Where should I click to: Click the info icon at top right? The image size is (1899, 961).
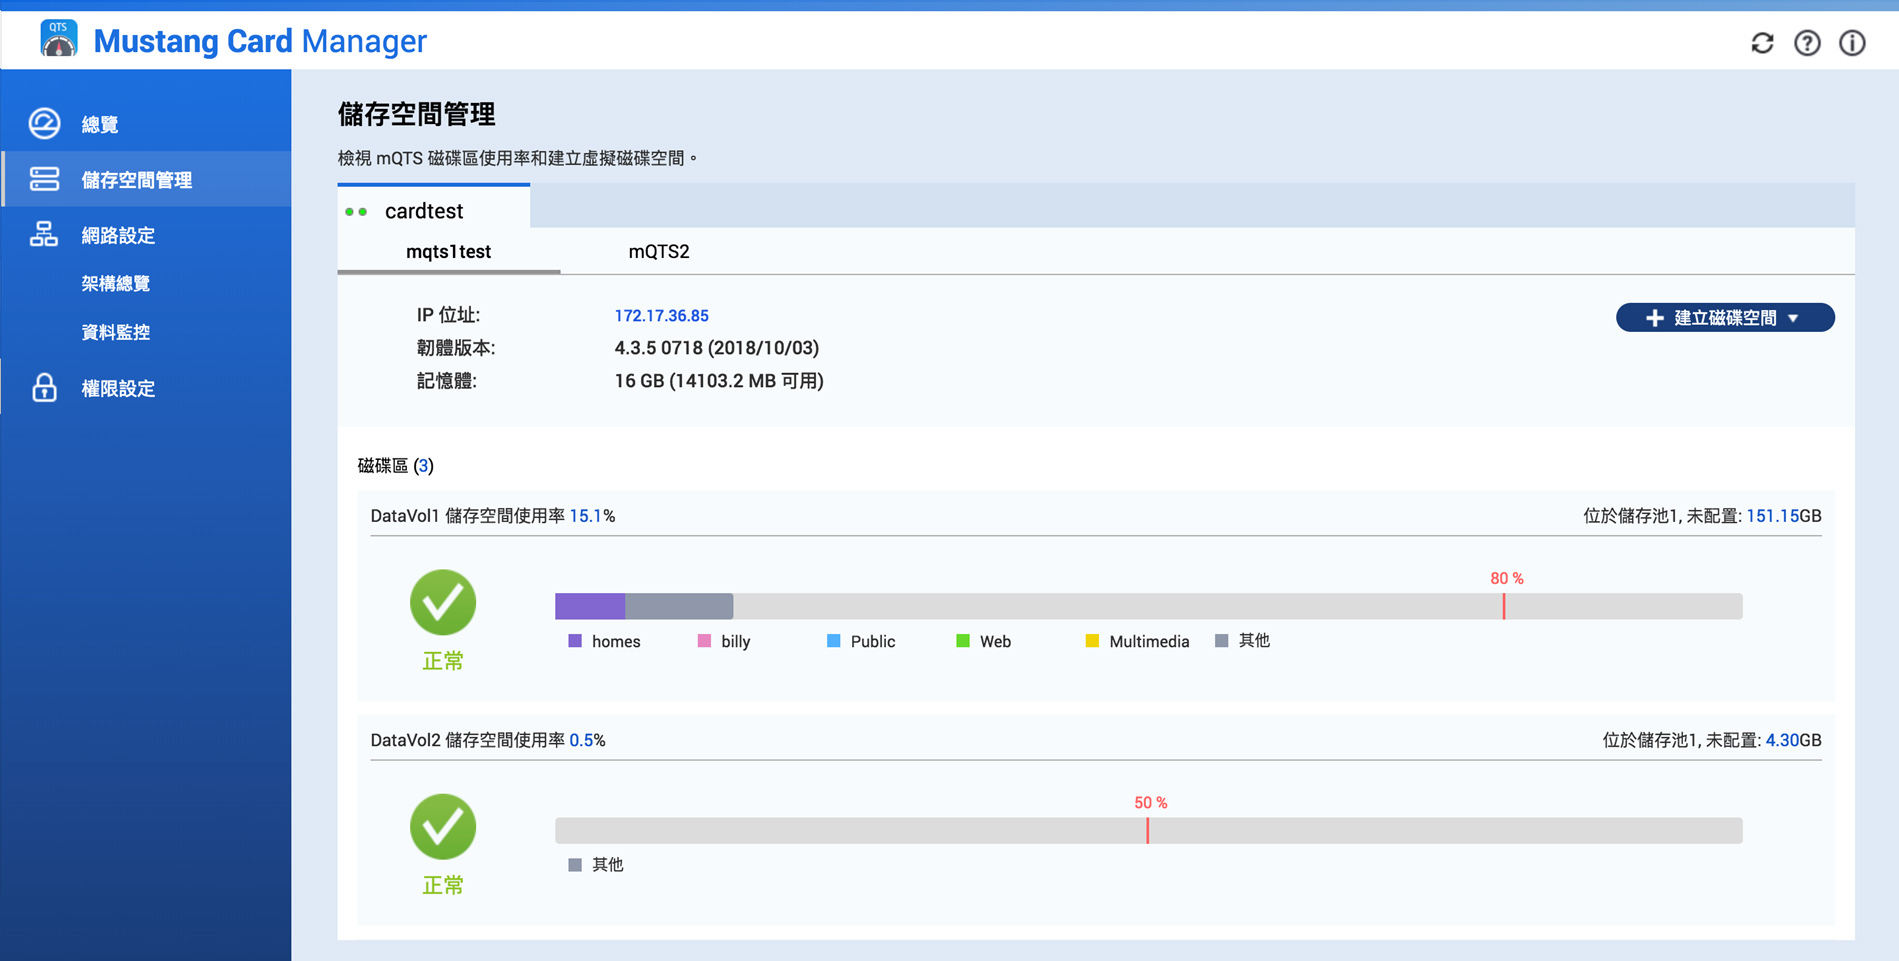(x=1852, y=43)
